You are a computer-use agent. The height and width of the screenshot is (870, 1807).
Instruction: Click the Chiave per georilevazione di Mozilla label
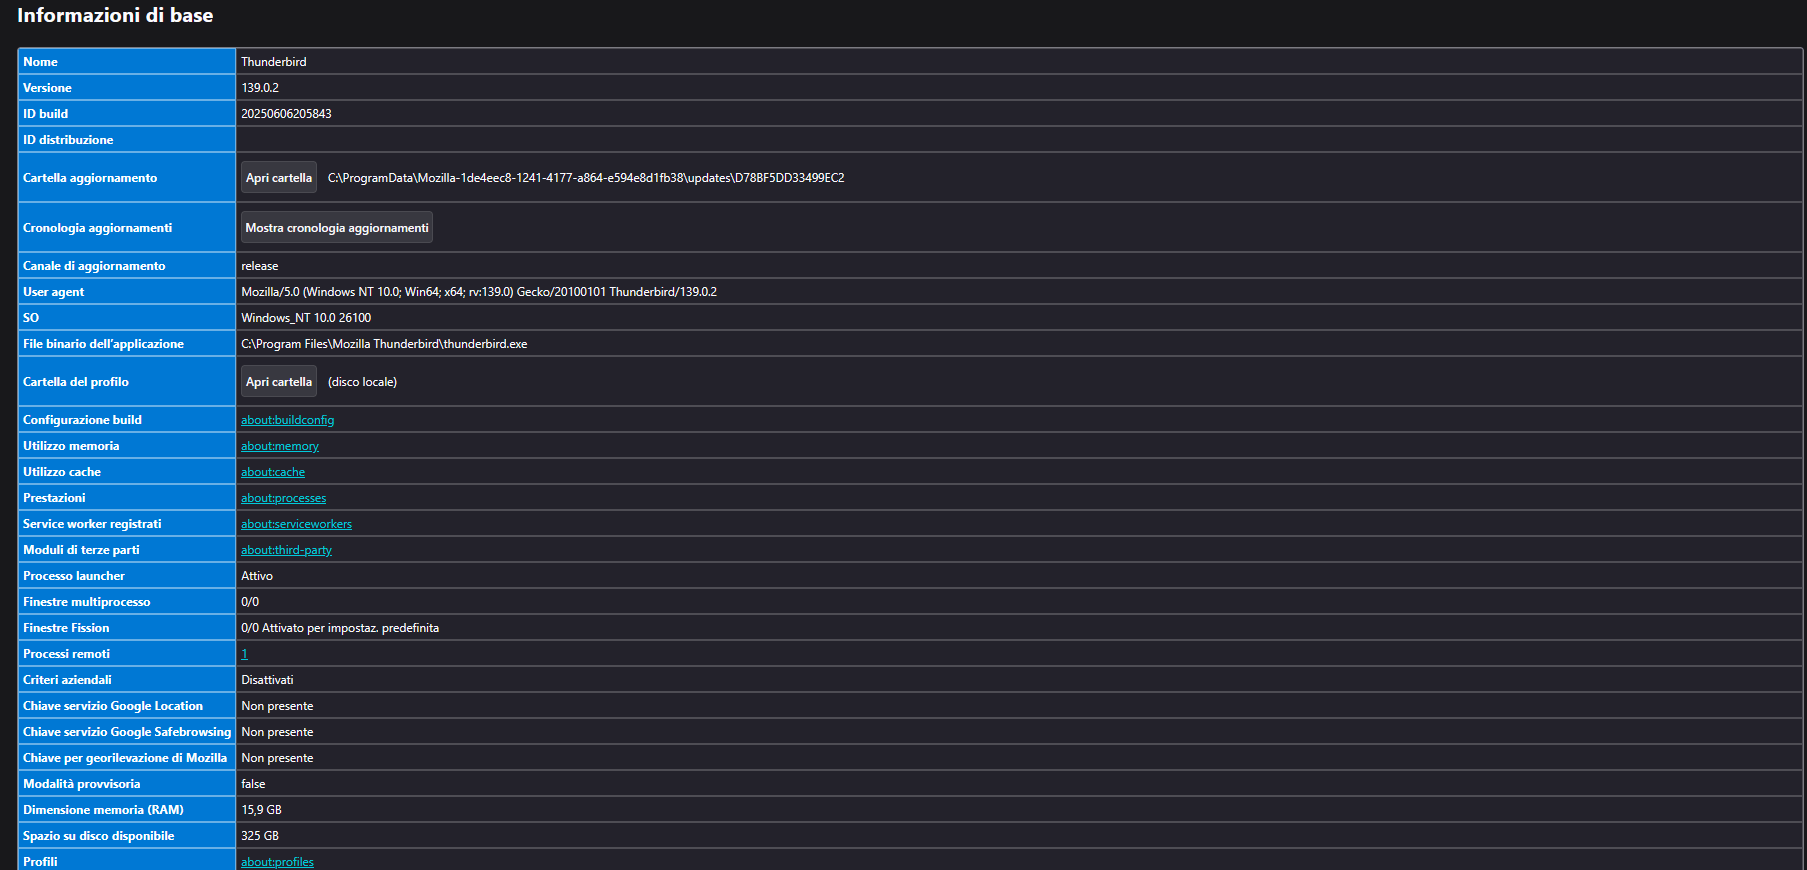pyautogui.click(x=125, y=758)
